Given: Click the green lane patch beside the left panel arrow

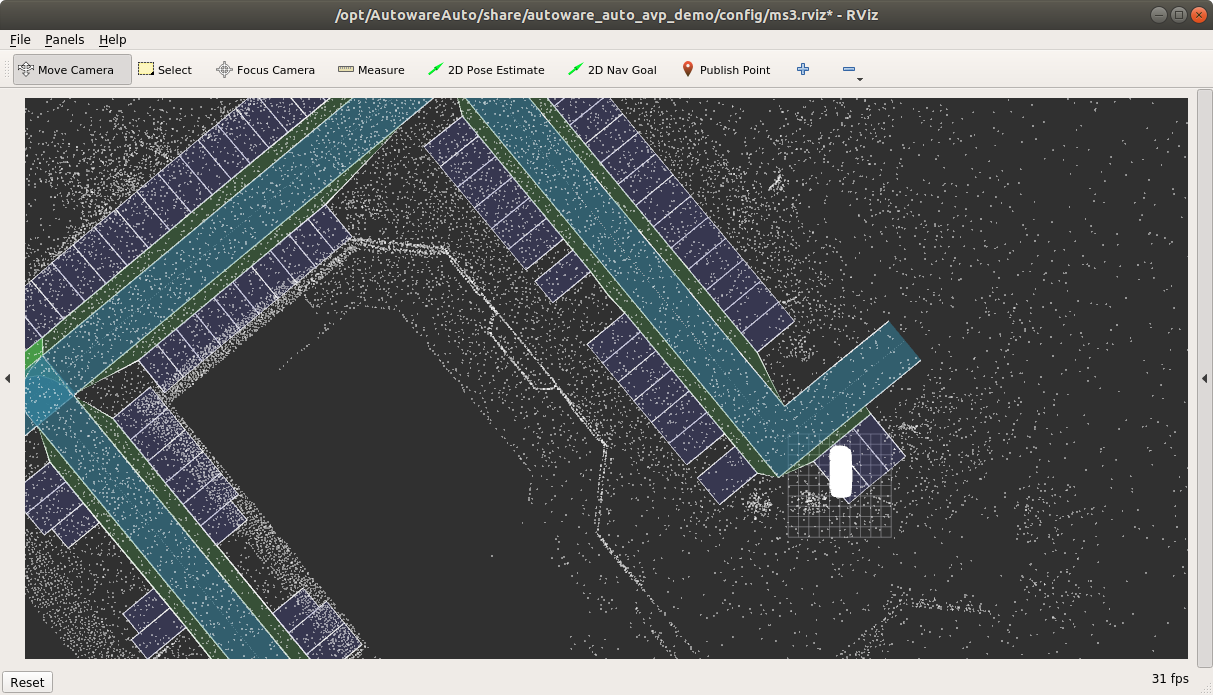Looking at the screenshot, I should click(34, 353).
